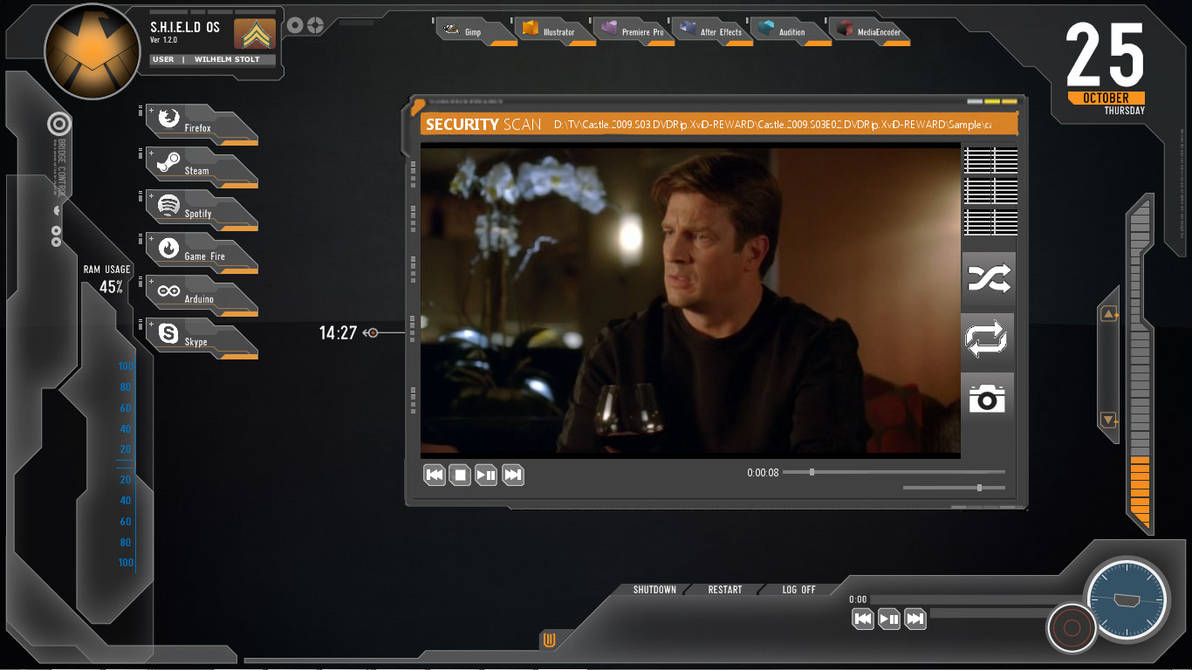
Task: Click the snapshot camera icon in the player
Action: (988, 398)
